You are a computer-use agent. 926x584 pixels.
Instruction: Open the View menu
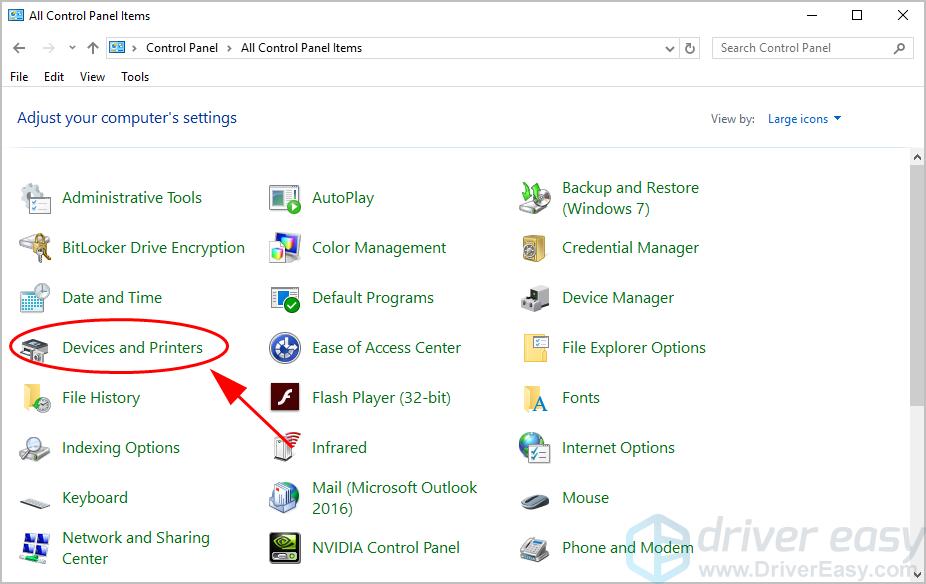pyautogui.click(x=92, y=76)
